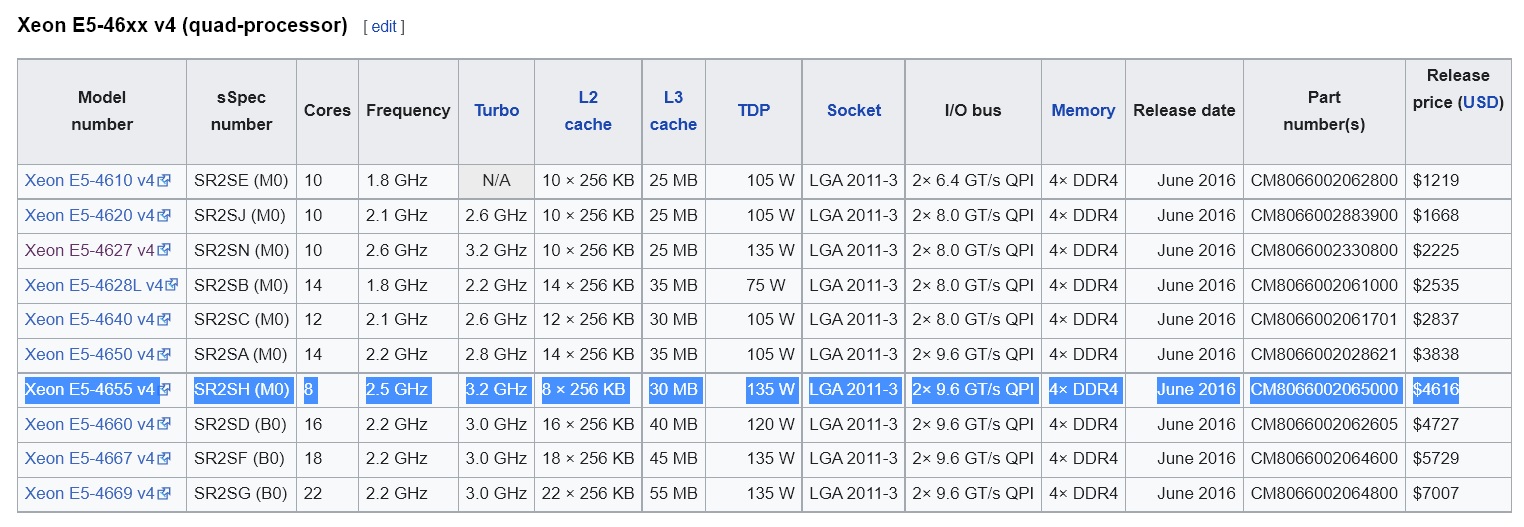Open the Turbo column header link
Screen dimensions: 1524x527
pyautogui.click(x=497, y=111)
